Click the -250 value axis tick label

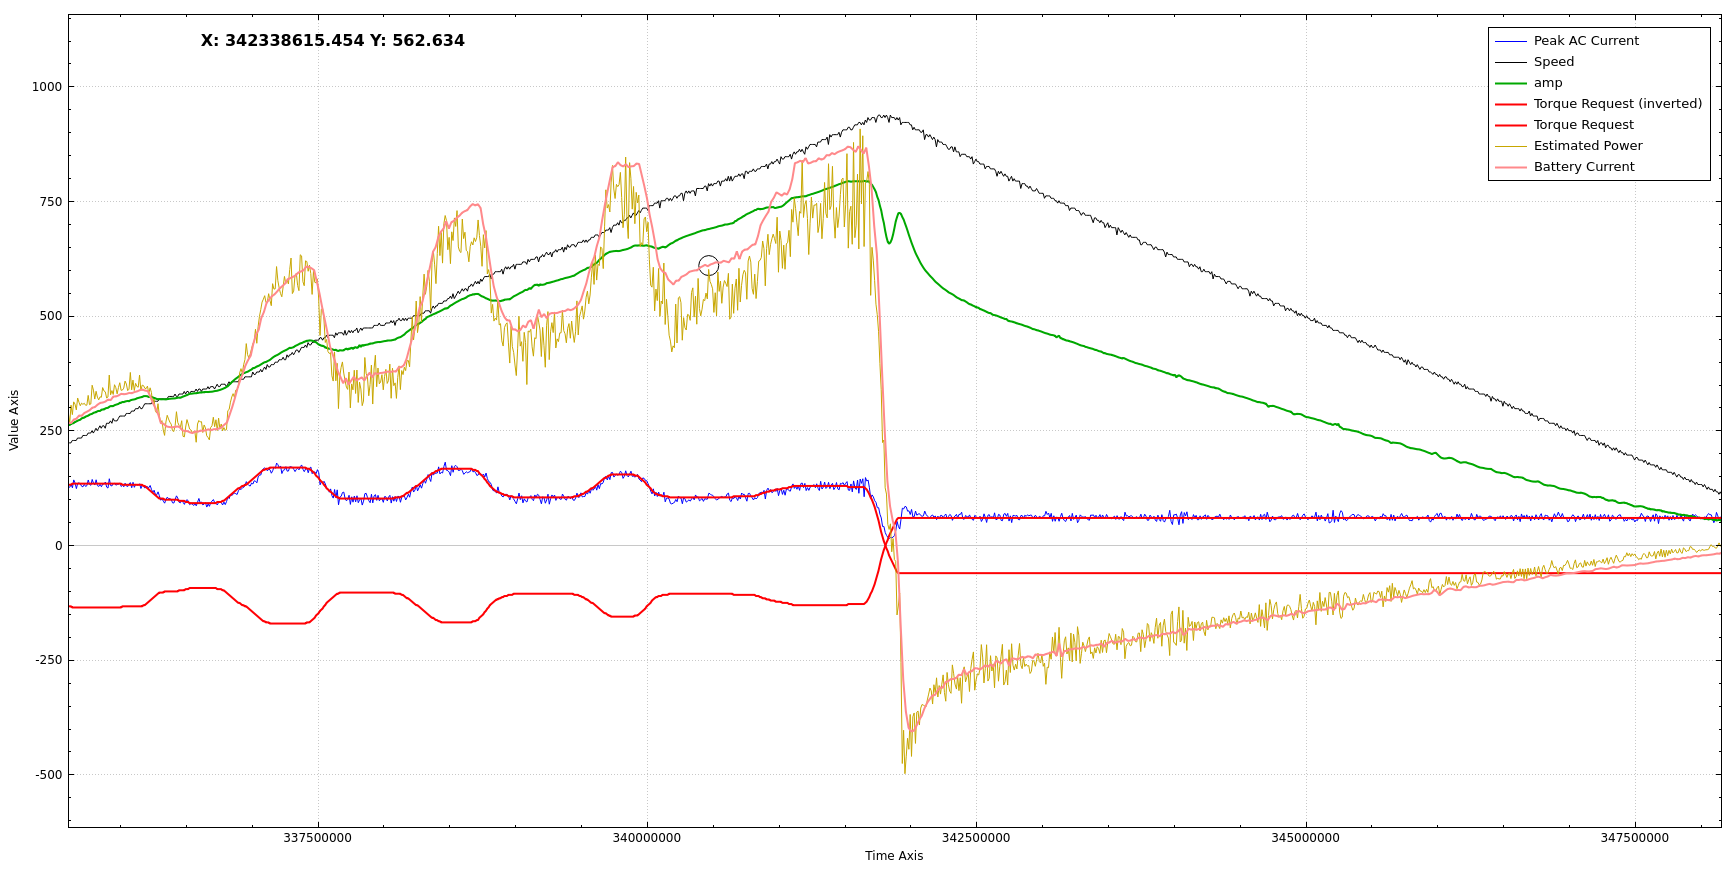(48, 660)
